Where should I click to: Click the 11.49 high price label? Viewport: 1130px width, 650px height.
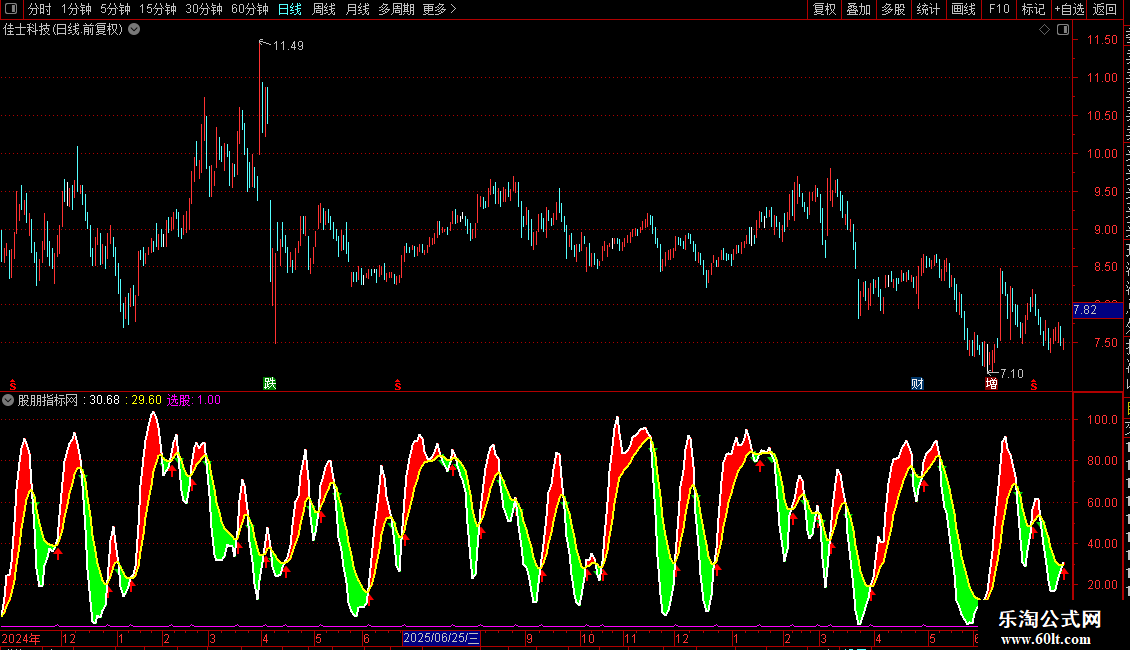(288, 46)
